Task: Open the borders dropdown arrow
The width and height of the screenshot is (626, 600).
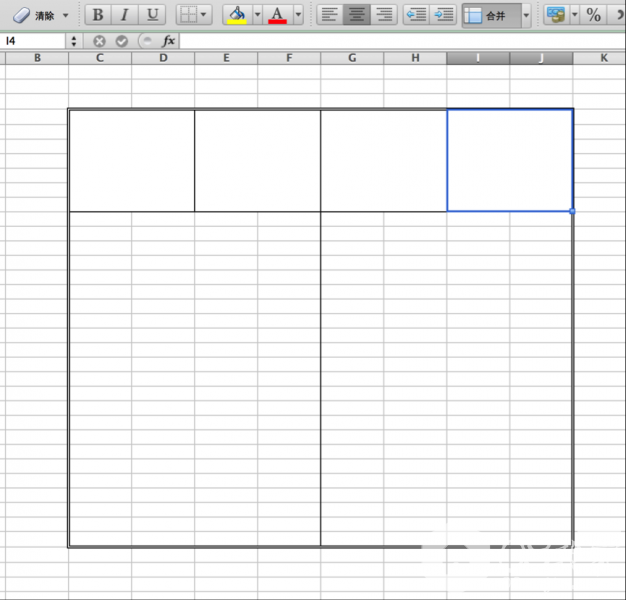Action: pos(204,16)
